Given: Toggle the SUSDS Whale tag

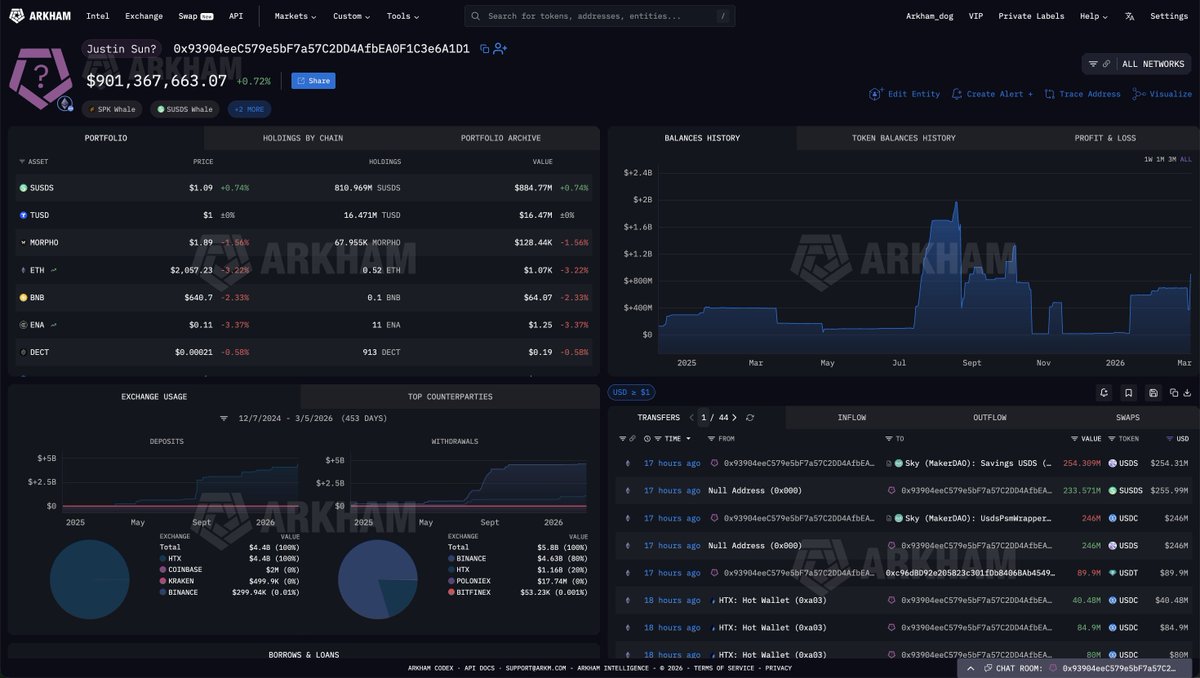Looking at the screenshot, I should pyautogui.click(x=186, y=109).
